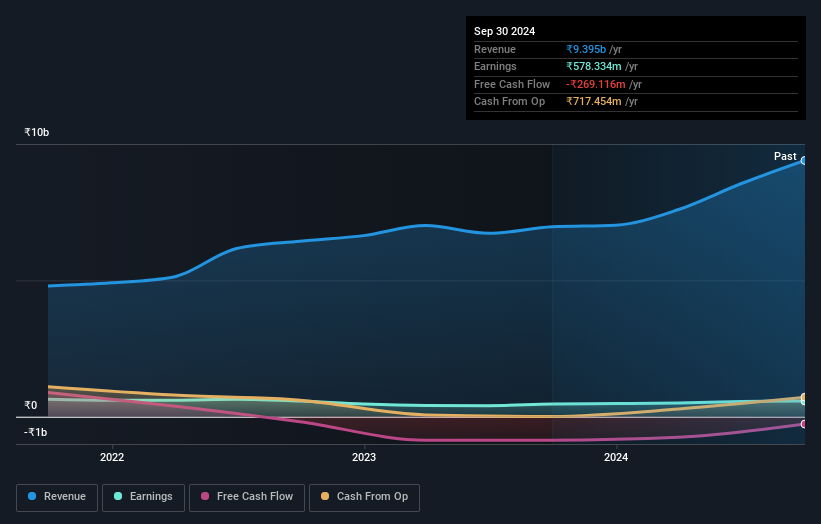Click the Sep 30 2024 tooltip date

504,31
